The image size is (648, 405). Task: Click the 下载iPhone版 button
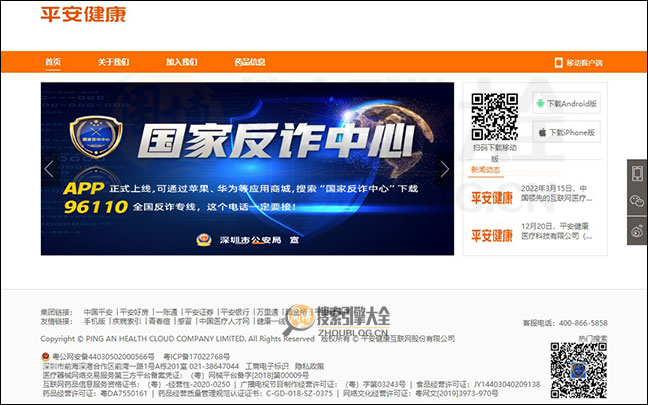pyautogui.click(x=567, y=132)
